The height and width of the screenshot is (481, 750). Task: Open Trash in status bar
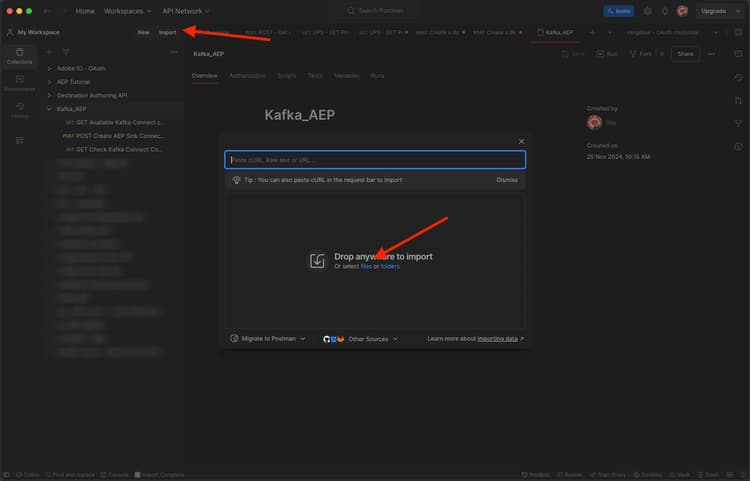coord(708,475)
